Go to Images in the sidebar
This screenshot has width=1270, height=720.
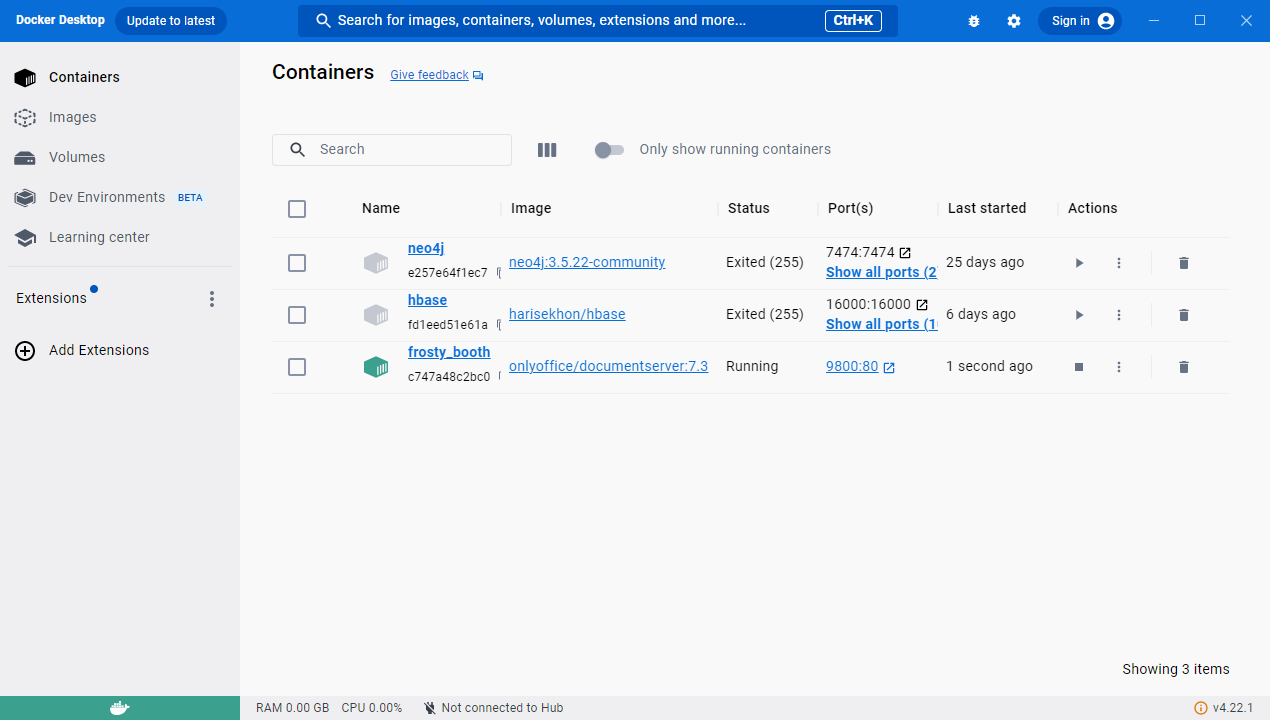(72, 117)
